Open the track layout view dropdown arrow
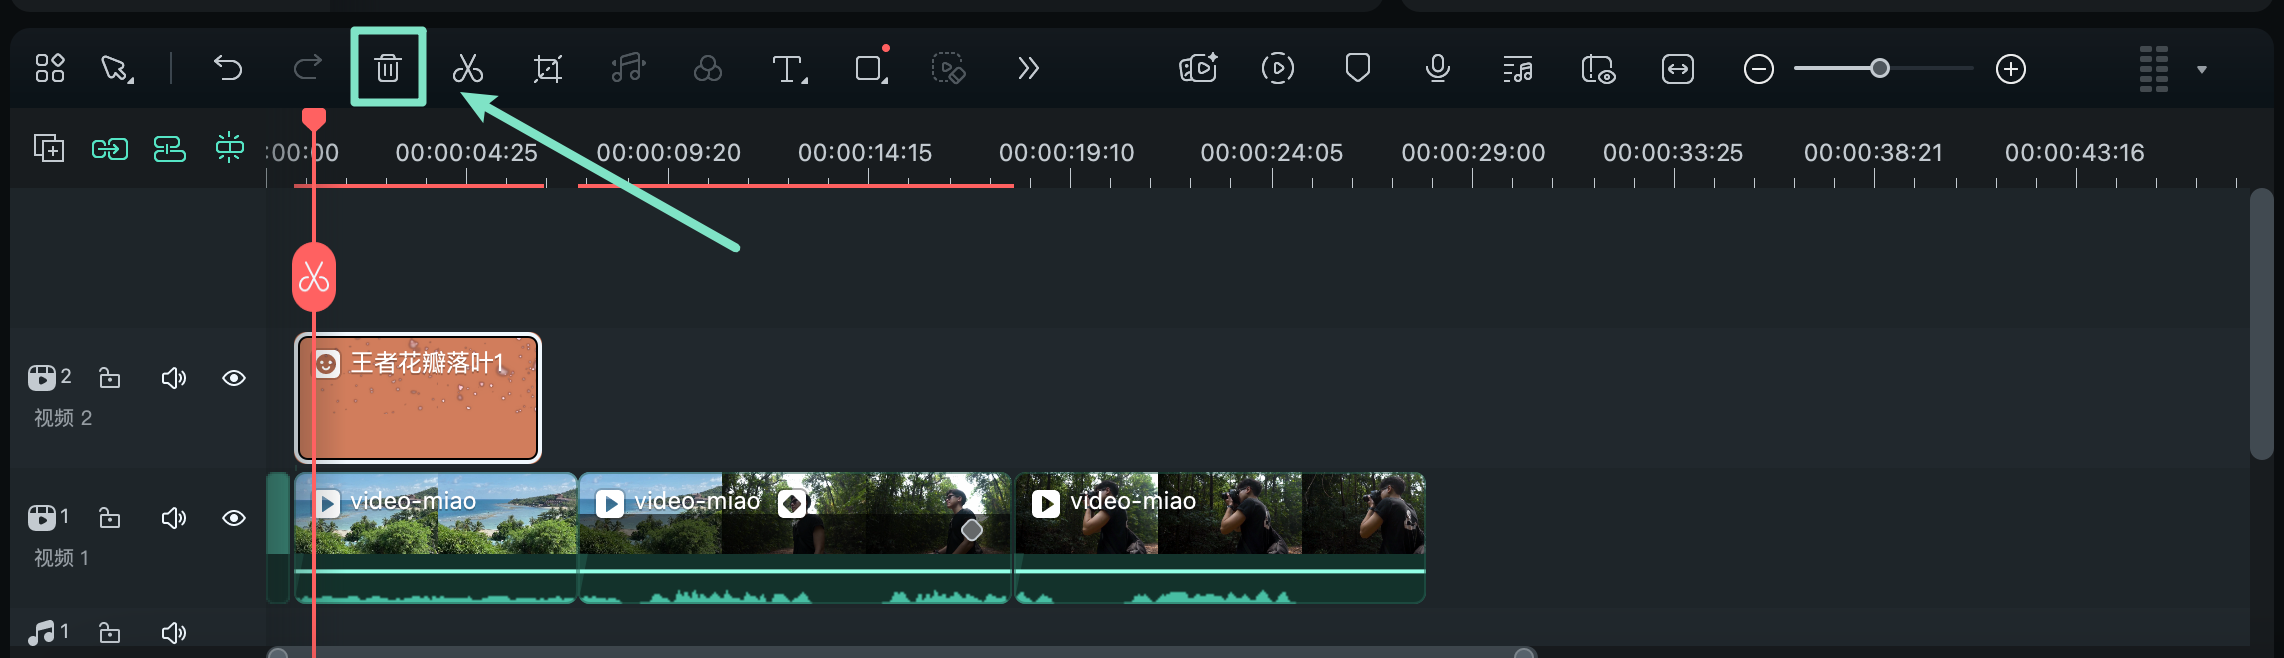 click(x=2201, y=69)
